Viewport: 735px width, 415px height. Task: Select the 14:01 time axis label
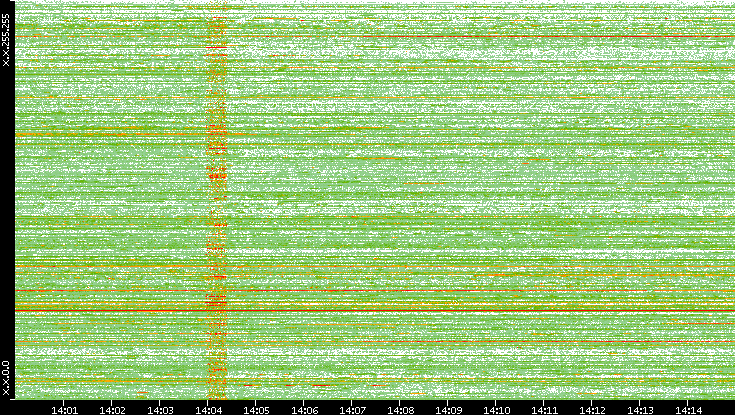coord(64,410)
